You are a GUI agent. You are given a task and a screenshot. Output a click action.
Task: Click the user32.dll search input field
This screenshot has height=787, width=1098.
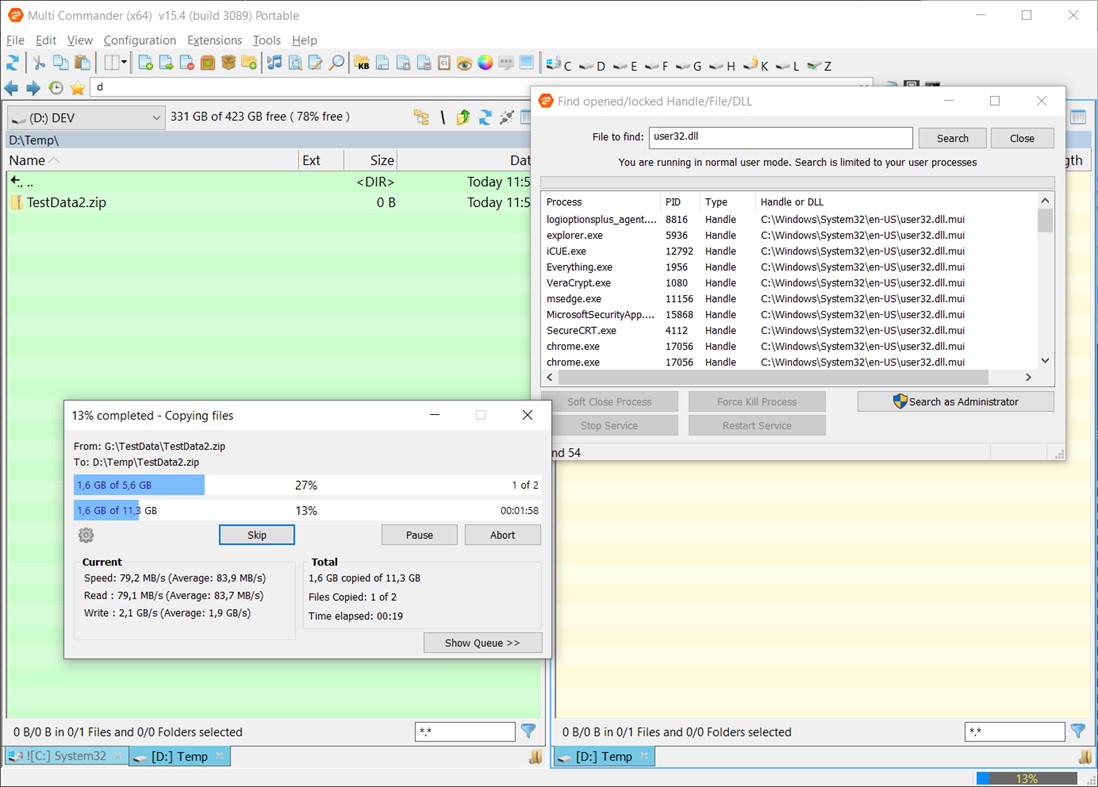pyautogui.click(x=780, y=137)
